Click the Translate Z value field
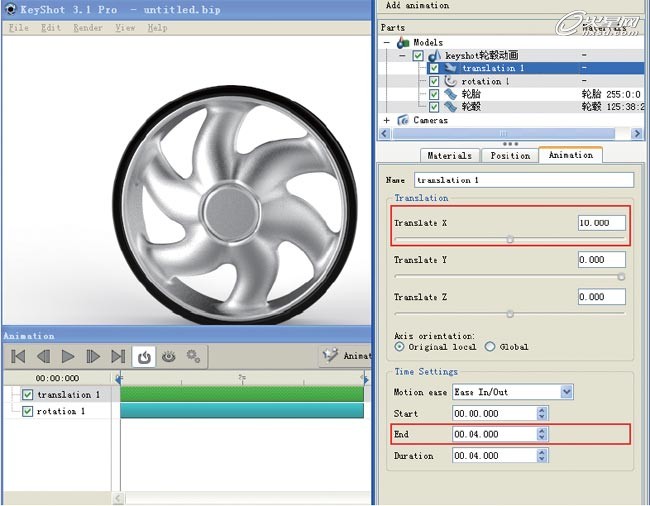The image size is (650, 506). [x=601, y=297]
